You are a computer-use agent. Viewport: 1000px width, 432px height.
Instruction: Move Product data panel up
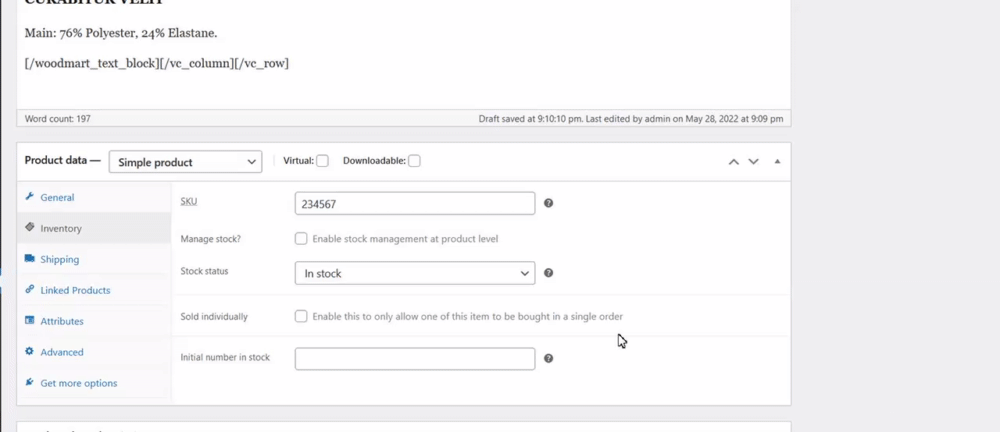(x=733, y=161)
